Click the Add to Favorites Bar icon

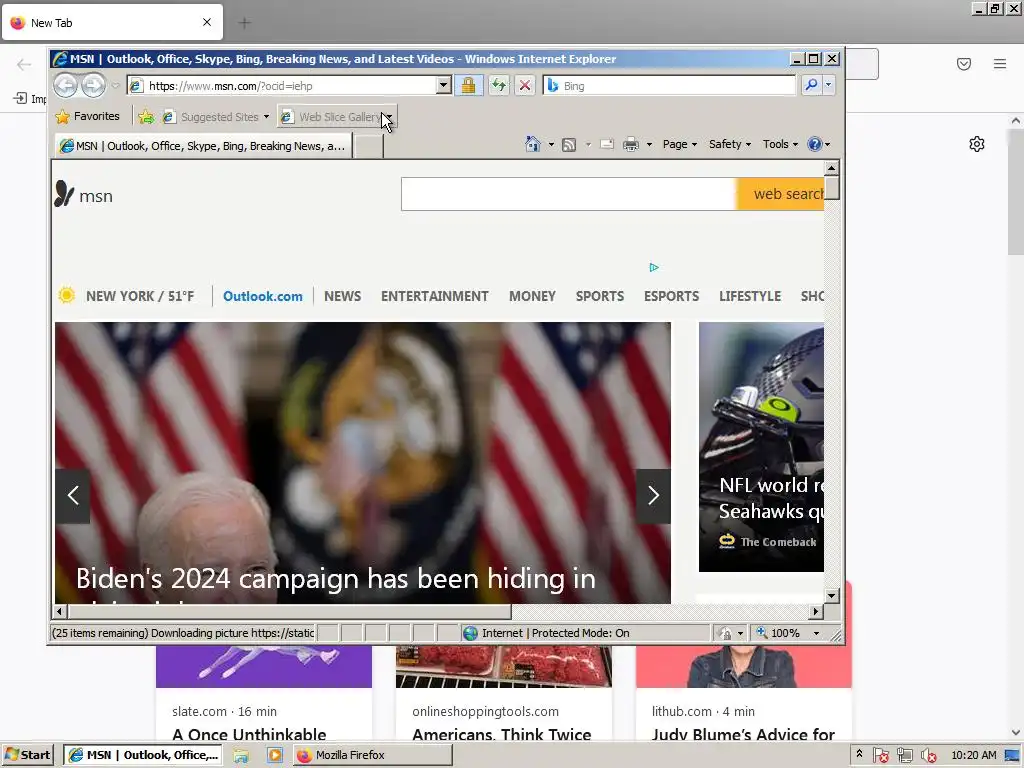click(146, 117)
